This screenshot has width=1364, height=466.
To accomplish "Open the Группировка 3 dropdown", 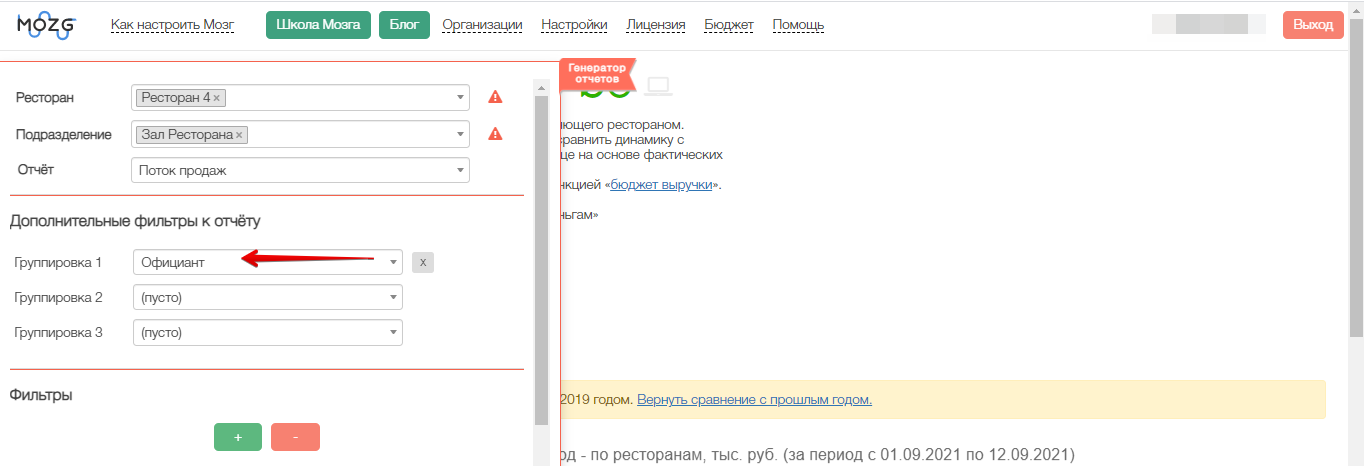I will (267, 333).
